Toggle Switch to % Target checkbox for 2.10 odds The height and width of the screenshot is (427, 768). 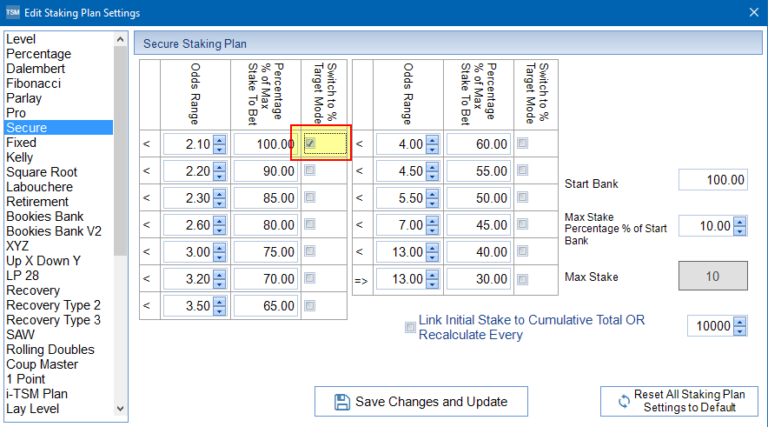(310, 144)
